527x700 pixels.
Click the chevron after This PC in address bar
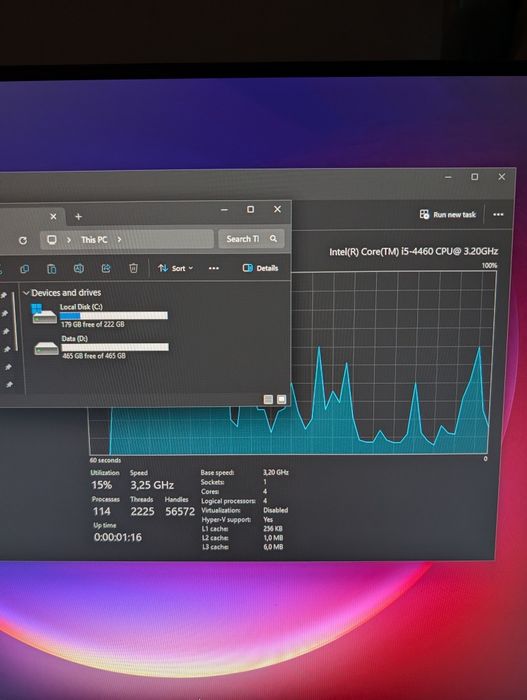(119, 239)
